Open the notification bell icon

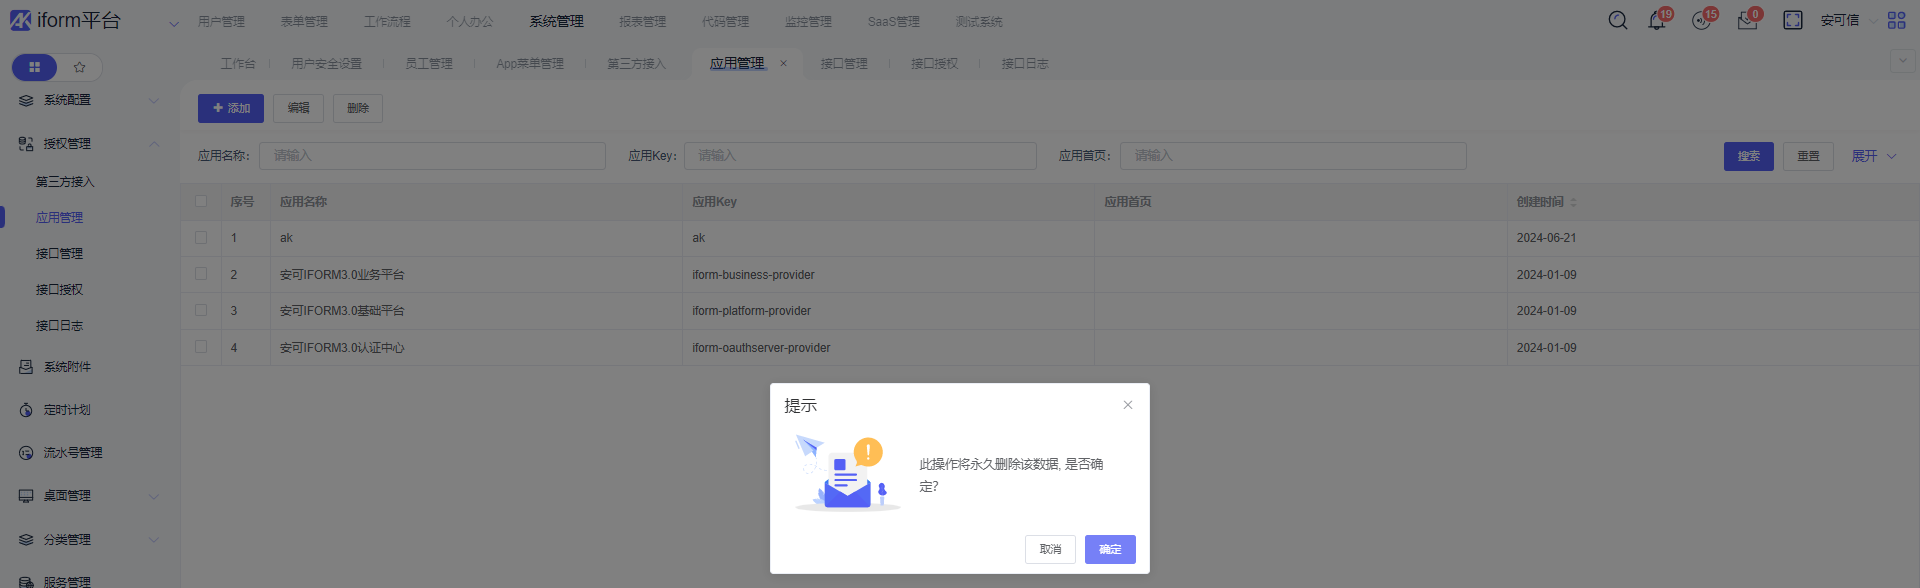1657,21
